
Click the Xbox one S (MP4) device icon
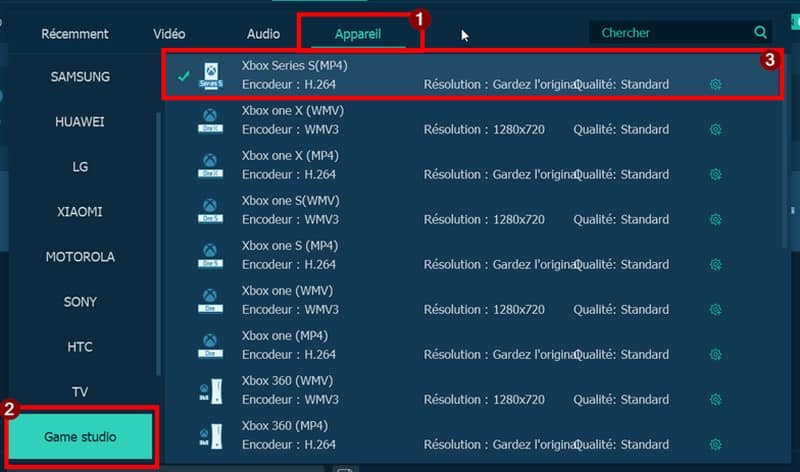(210, 255)
